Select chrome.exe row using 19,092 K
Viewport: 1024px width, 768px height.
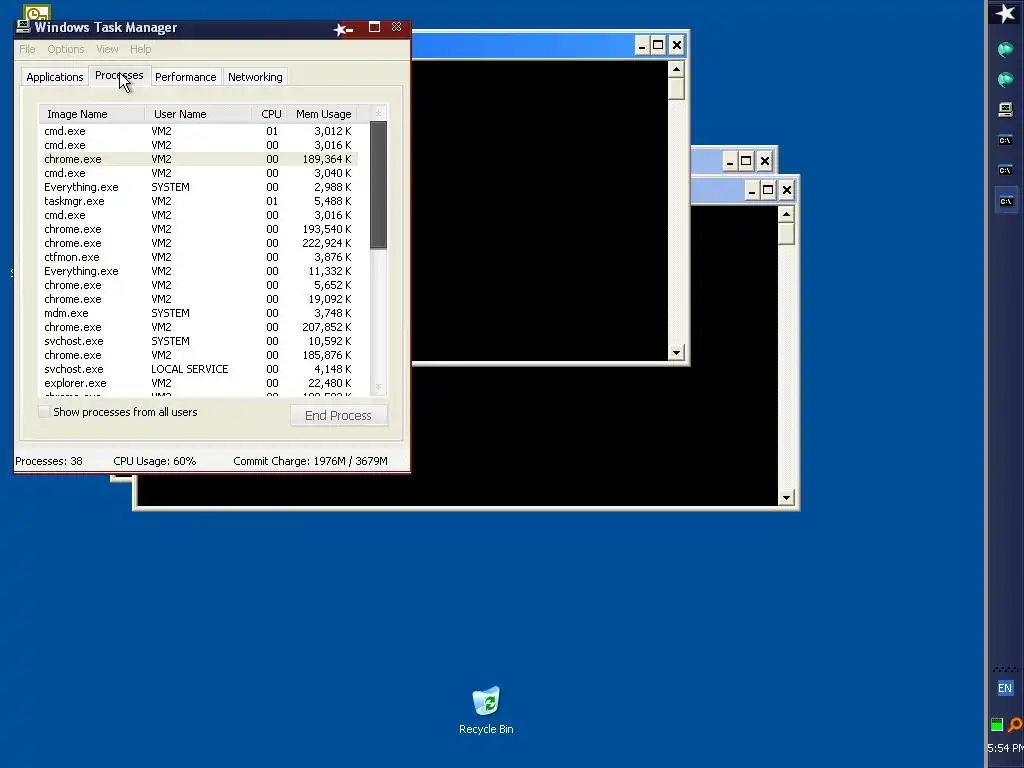pyautogui.click(x=199, y=299)
